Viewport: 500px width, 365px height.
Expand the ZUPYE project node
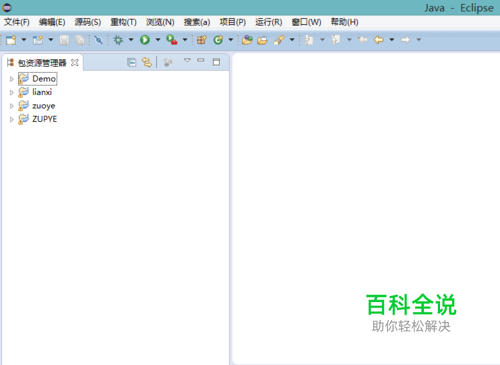[x=12, y=119]
